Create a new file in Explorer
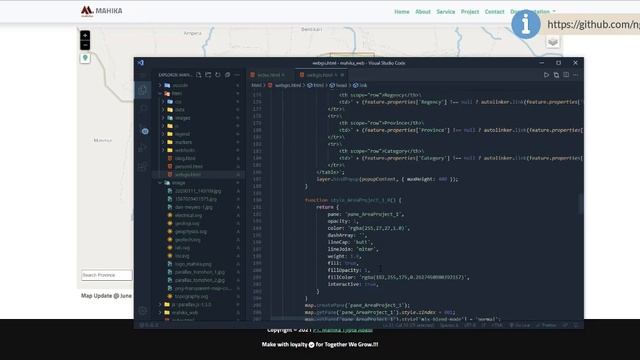640x360 pixels. click(x=198, y=75)
